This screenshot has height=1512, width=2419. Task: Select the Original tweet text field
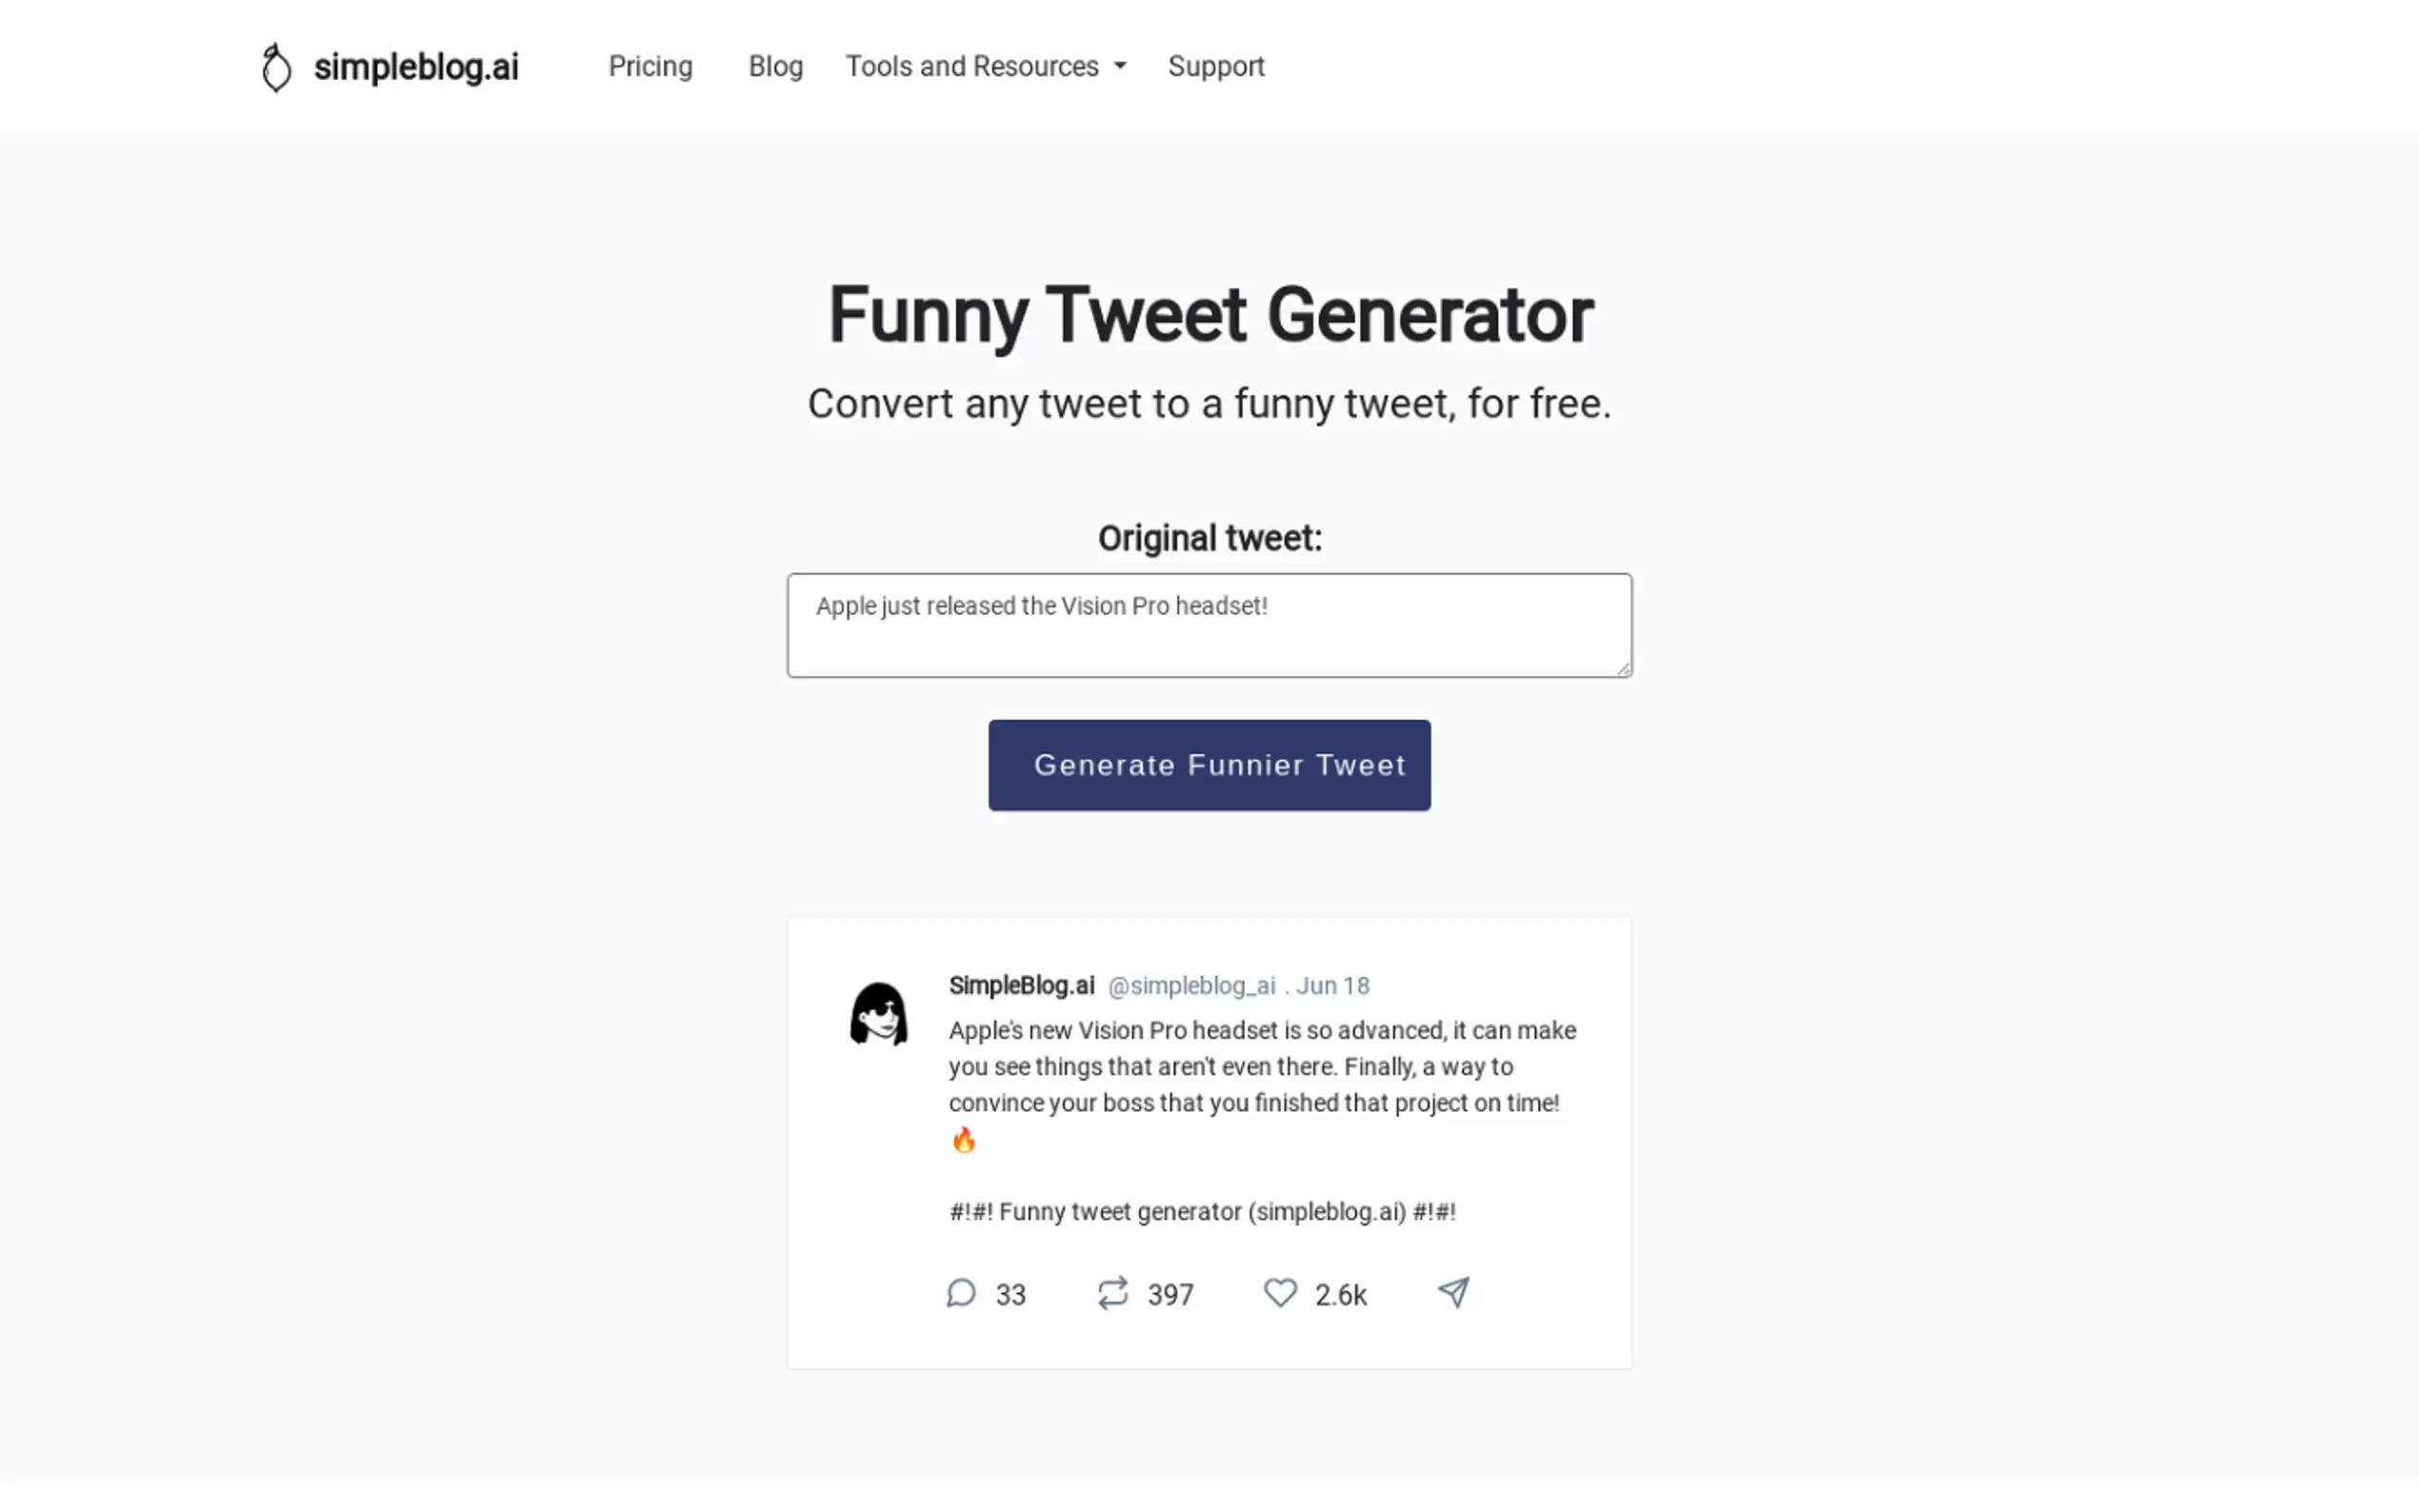tap(1209, 624)
